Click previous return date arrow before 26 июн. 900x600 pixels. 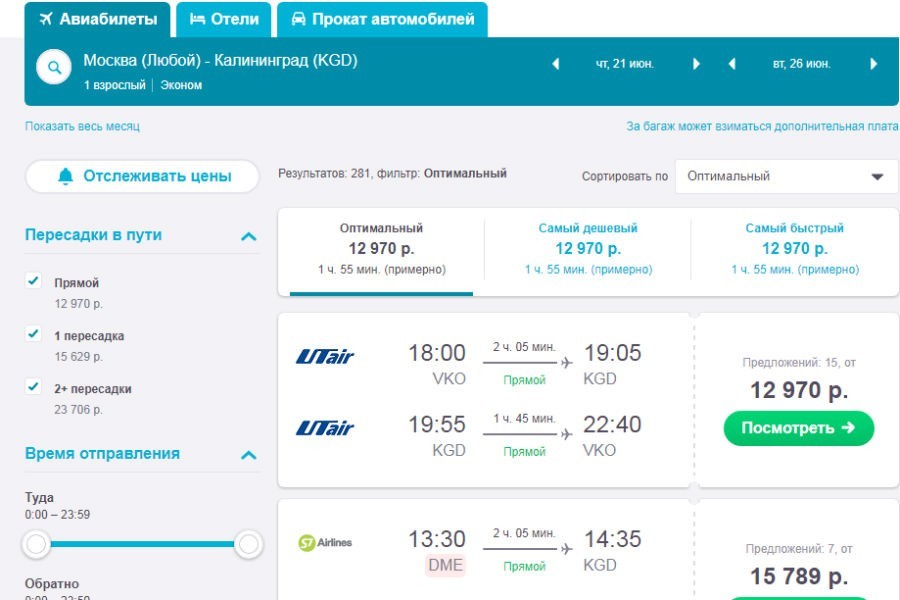click(x=732, y=64)
